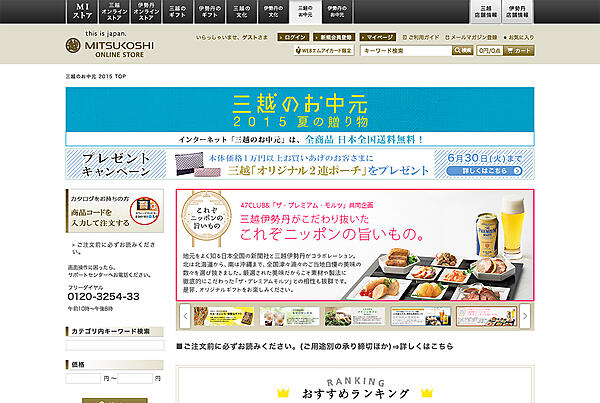This screenshot has width=600, height=403.
Task: Open the shopping cart カート button
Action: (519, 51)
